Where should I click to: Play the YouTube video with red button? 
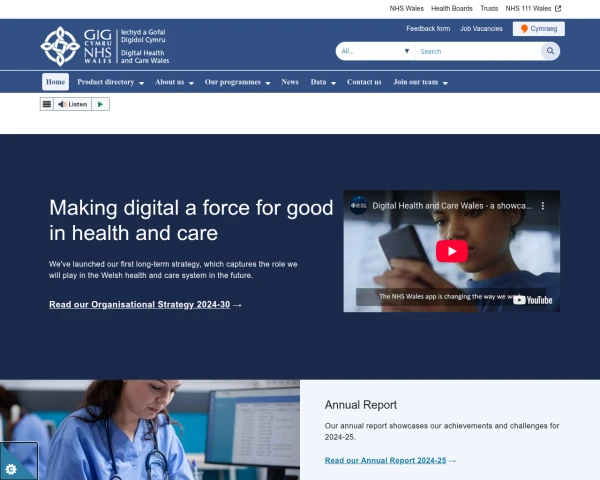coord(451,251)
